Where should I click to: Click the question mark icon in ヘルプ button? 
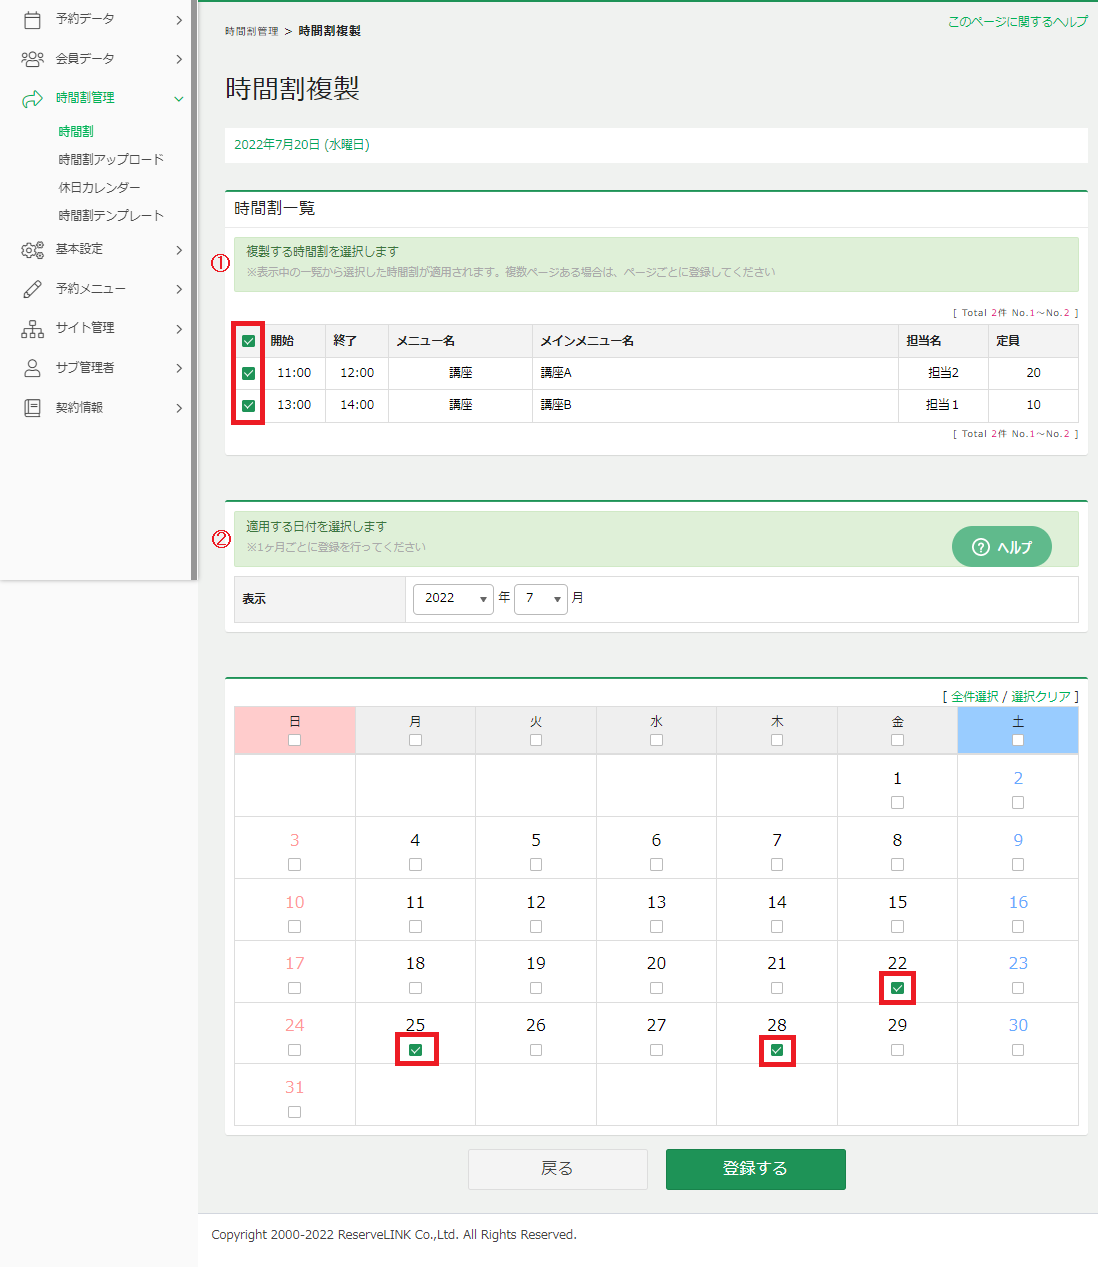981,547
